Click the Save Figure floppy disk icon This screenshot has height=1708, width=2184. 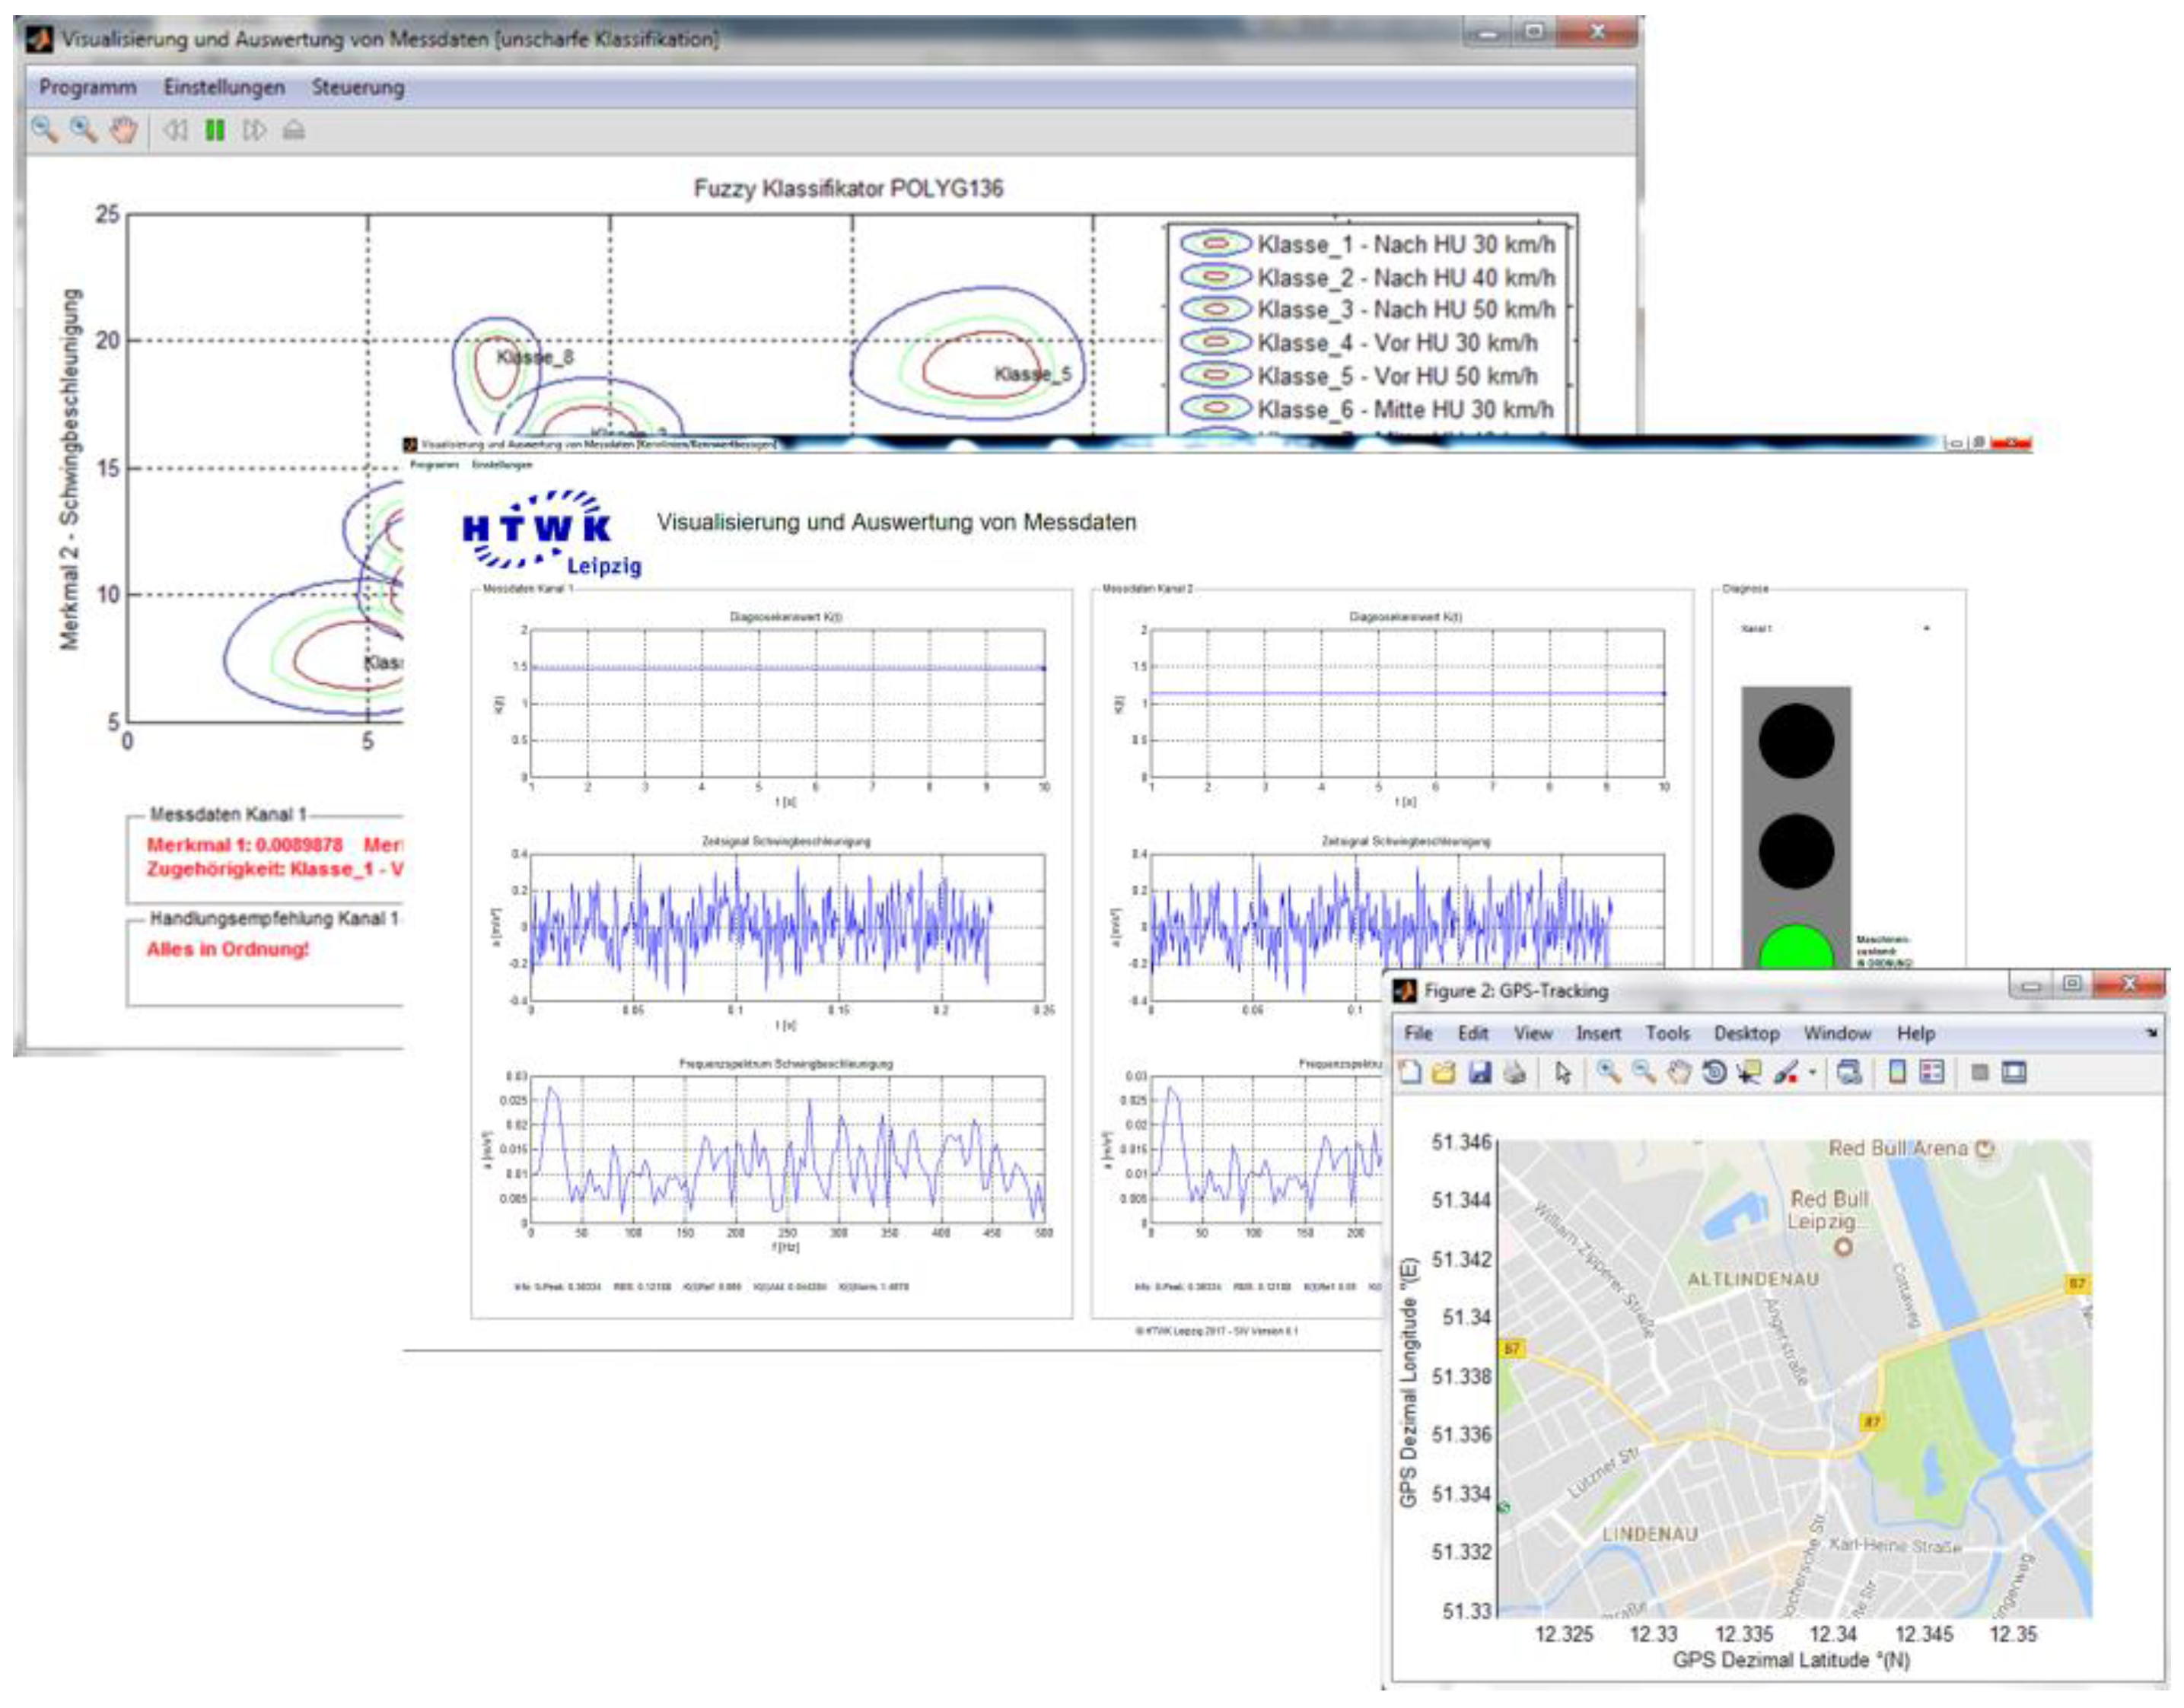click(1479, 1073)
